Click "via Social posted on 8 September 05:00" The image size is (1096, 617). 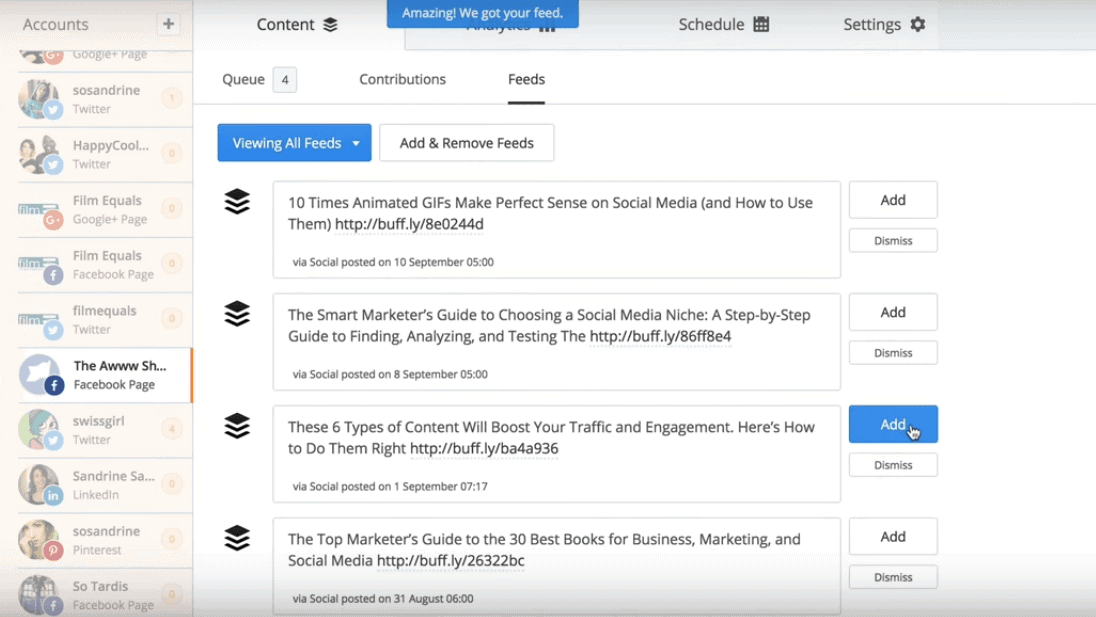[x=390, y=375]
